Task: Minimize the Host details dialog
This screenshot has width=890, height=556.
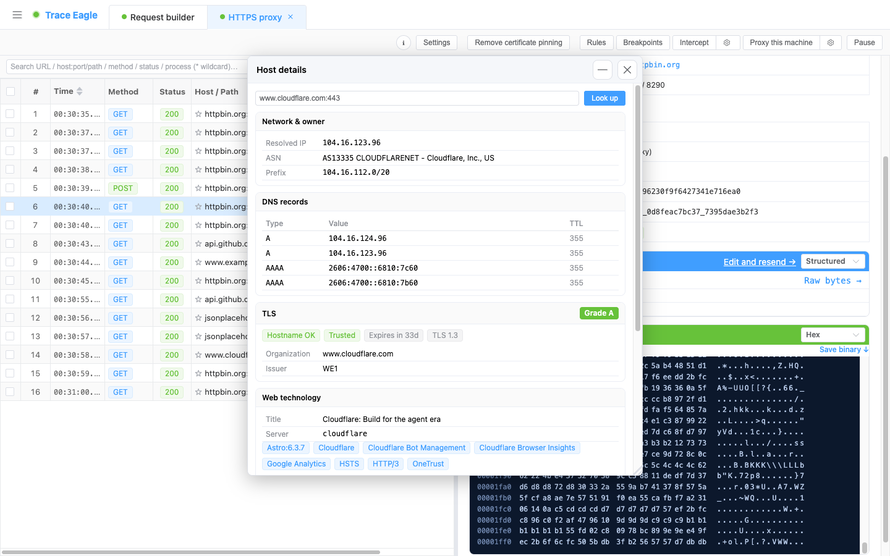Action: (602, 70)
